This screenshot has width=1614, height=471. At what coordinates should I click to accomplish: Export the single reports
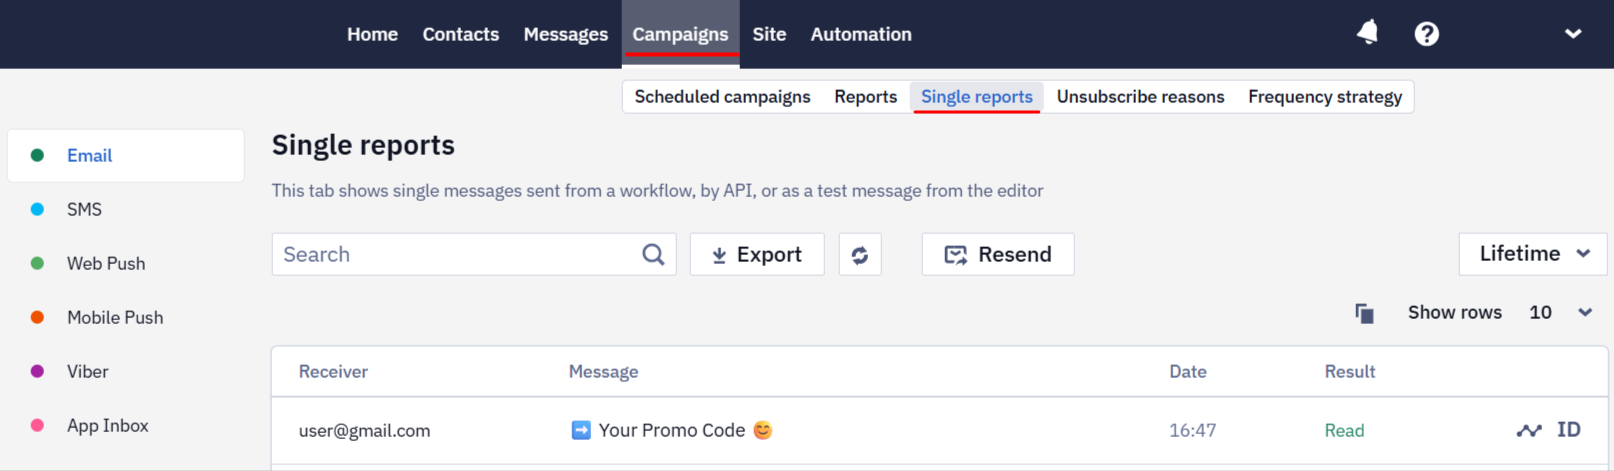tap(757, 255)
